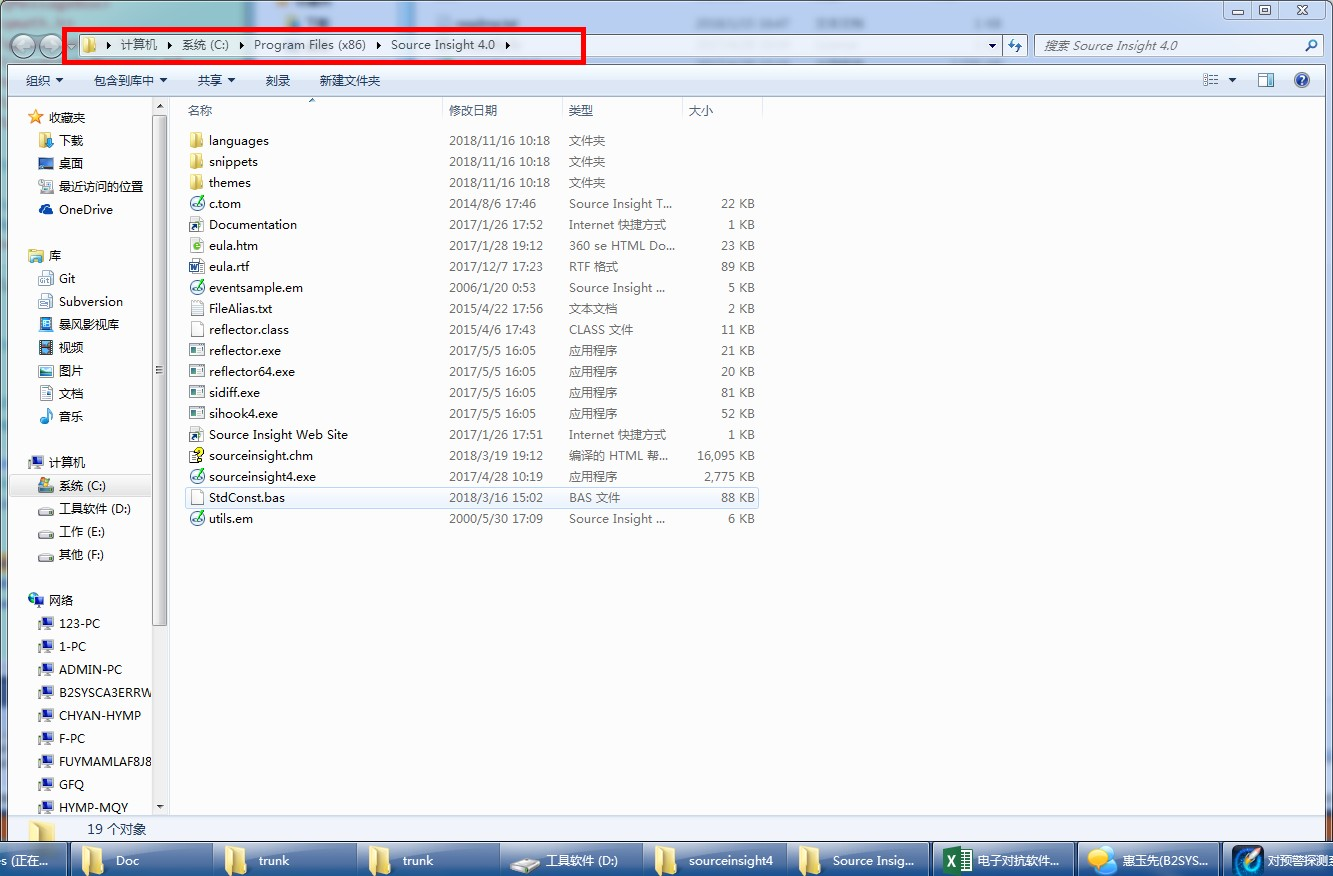Select the Source Insight Web Site icon
This screenshot has height=876, width=1333.
tap(197, 435)
